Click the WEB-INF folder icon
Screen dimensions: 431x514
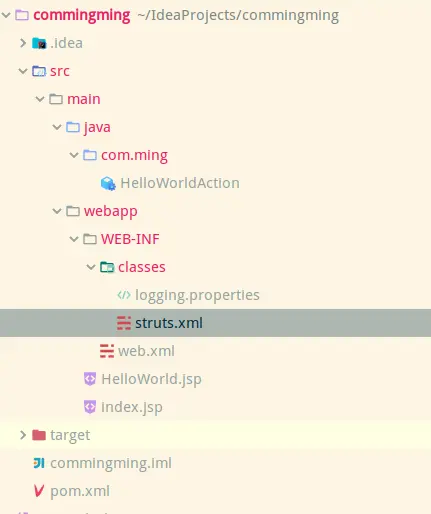[x=90, y=239]
